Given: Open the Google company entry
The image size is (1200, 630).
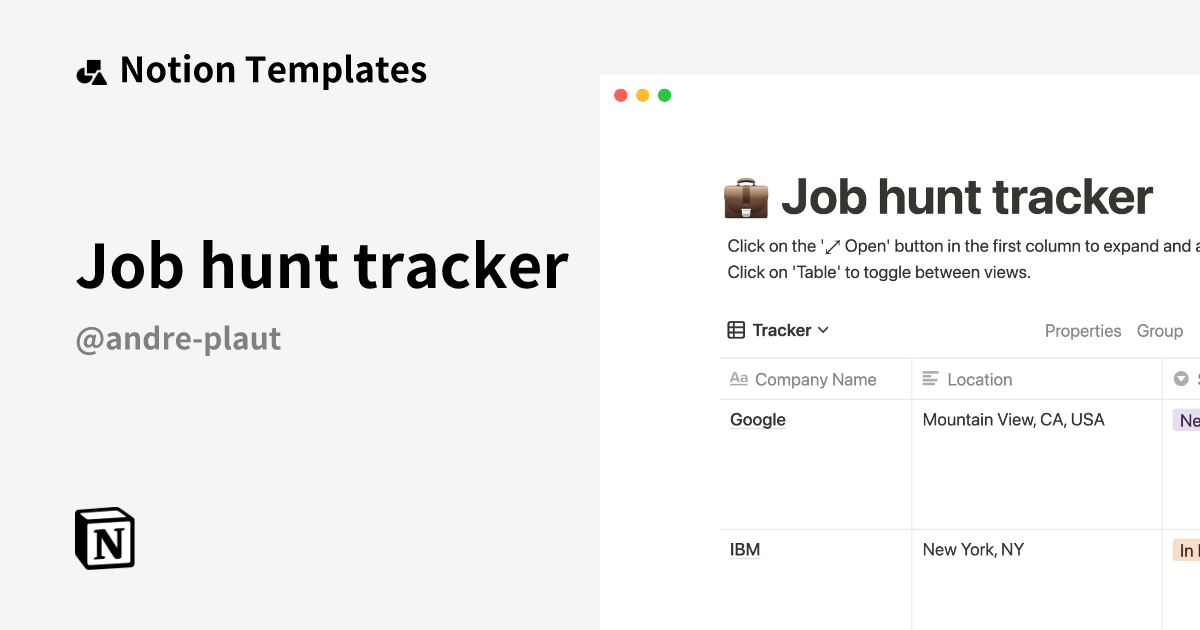Looking at the screenshot, I should (757, 419).
